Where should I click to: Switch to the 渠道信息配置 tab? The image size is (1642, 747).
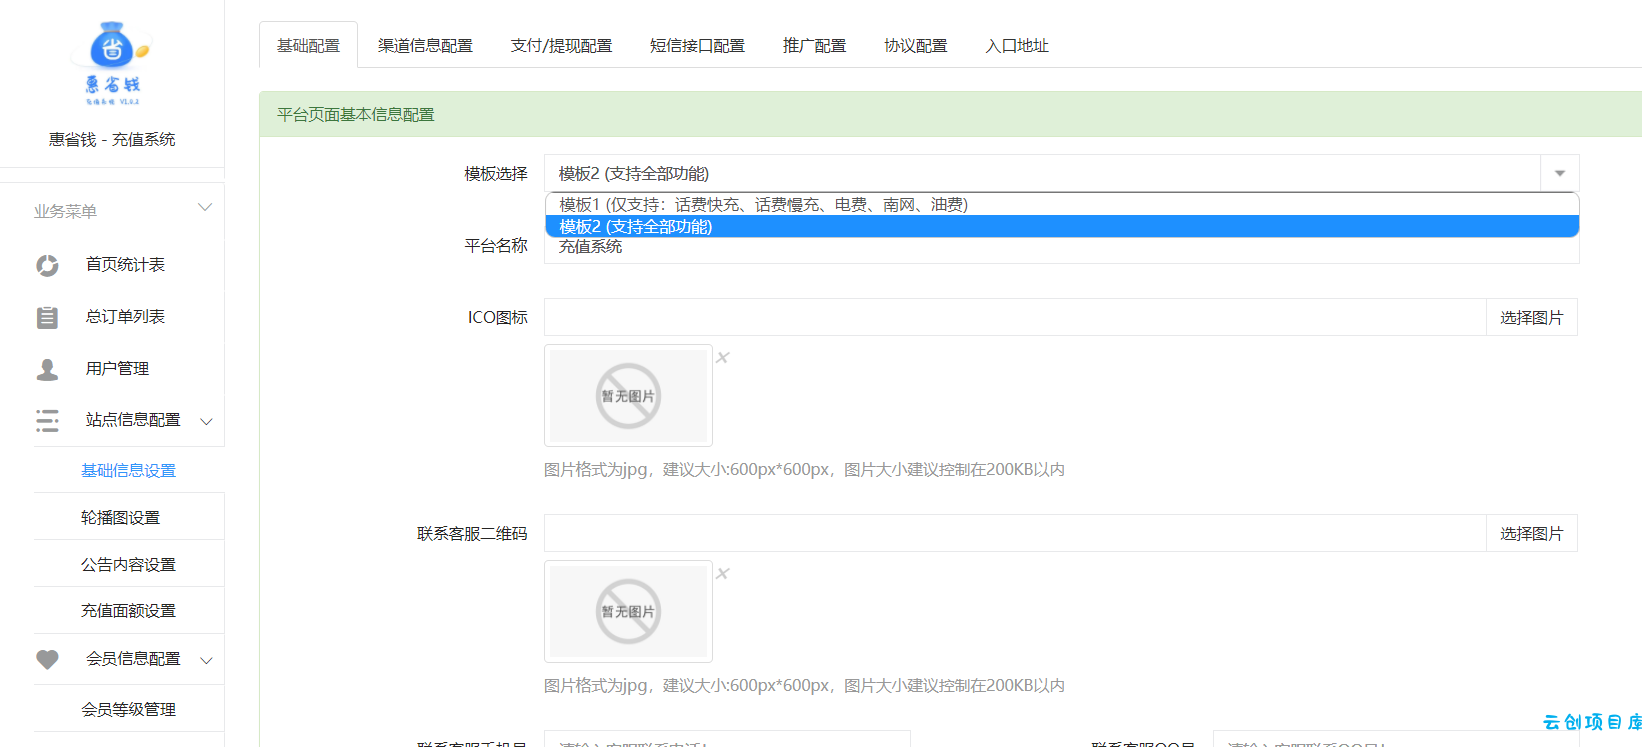(425, 45)
